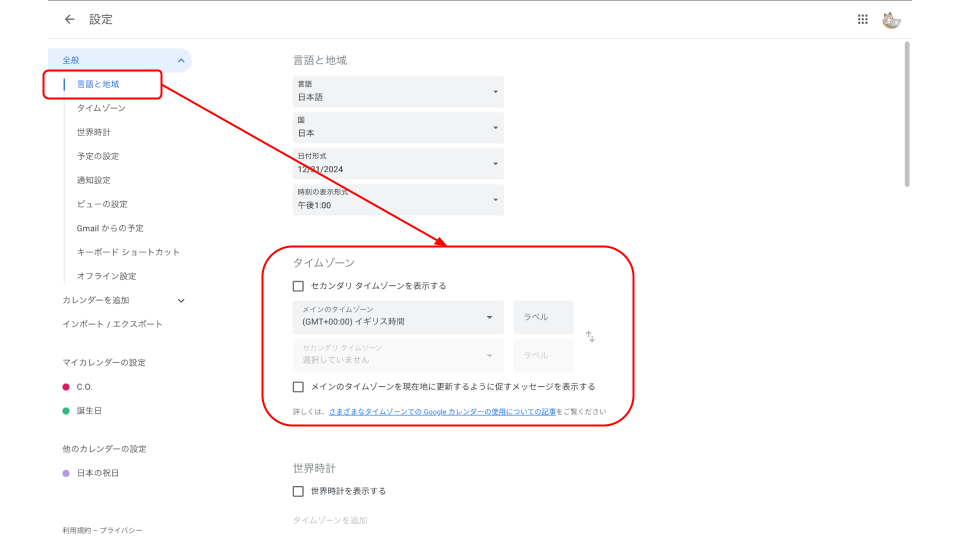960x540 pixels.
Task: Select the C.O. calendar red color dot
Action: point(66,387)
